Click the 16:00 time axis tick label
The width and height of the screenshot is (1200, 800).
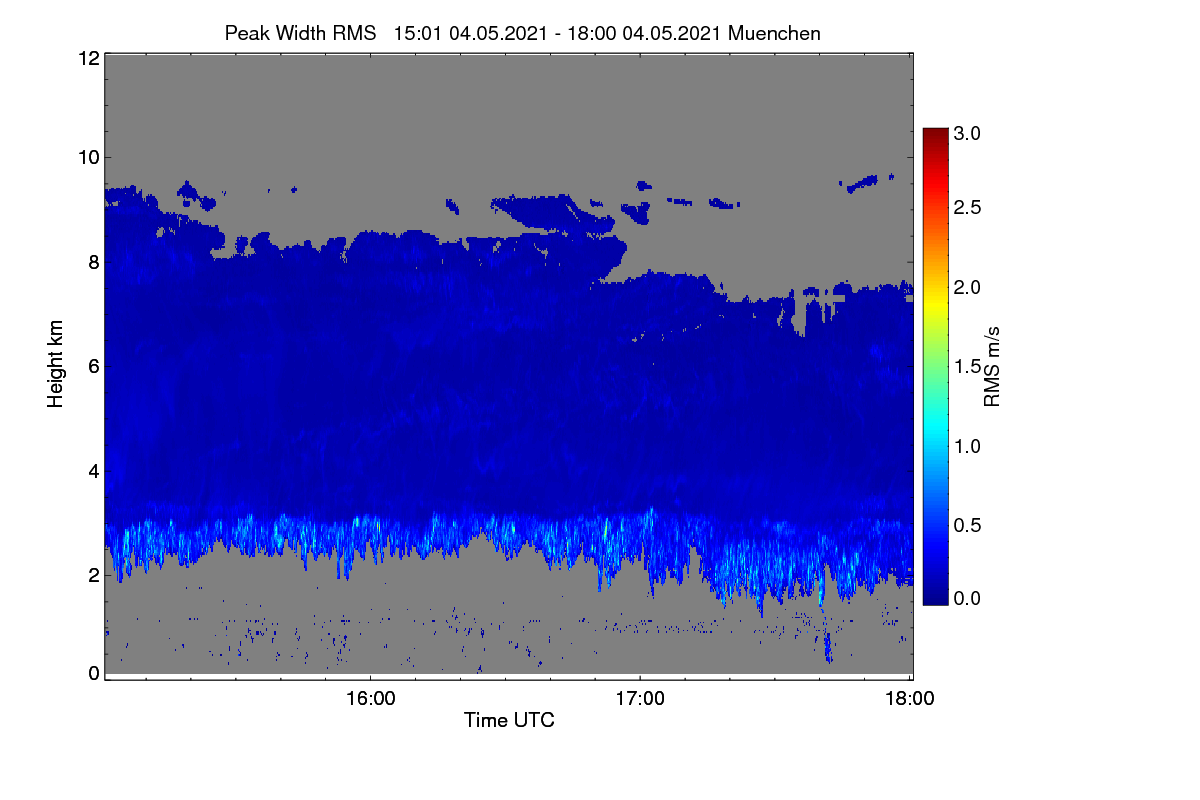point(370,698)
